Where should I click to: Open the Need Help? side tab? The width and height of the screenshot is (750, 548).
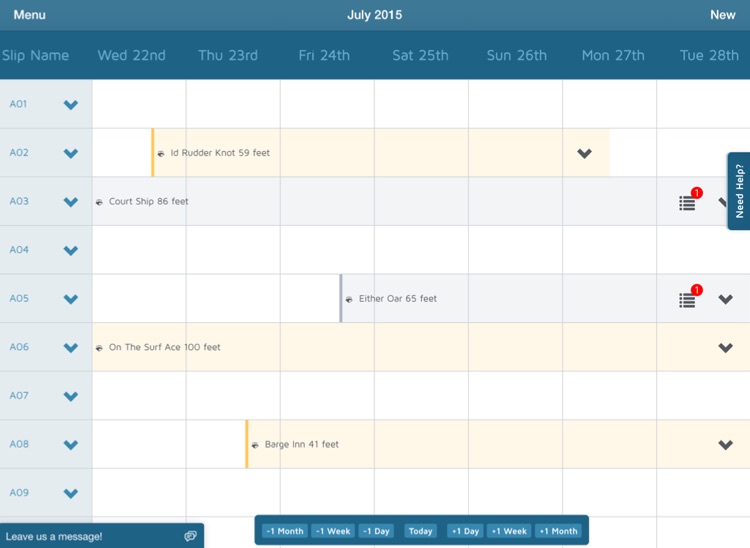pyautogui.click(x=739, y=191)
